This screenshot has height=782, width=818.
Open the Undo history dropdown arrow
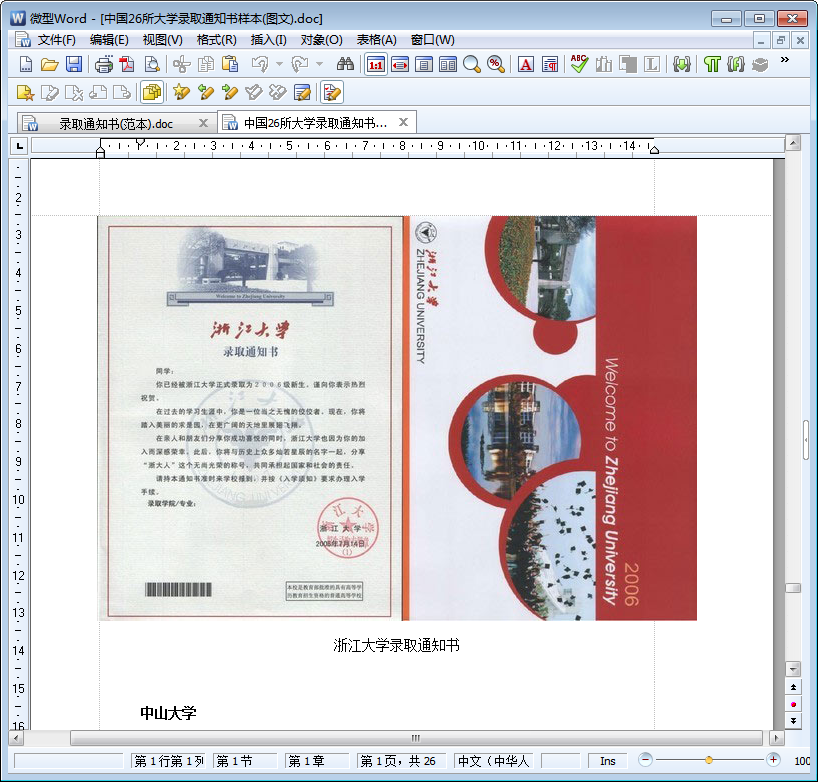coord(279,64)
